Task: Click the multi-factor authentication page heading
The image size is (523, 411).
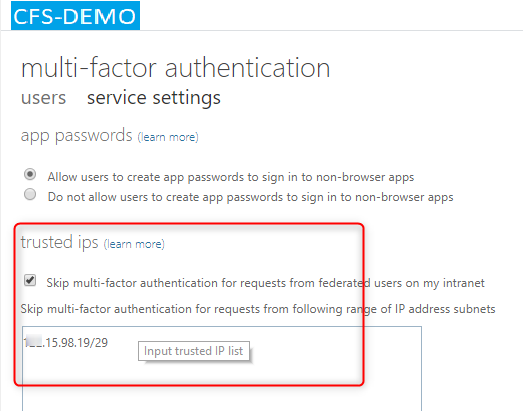Action: click(175, 68)
